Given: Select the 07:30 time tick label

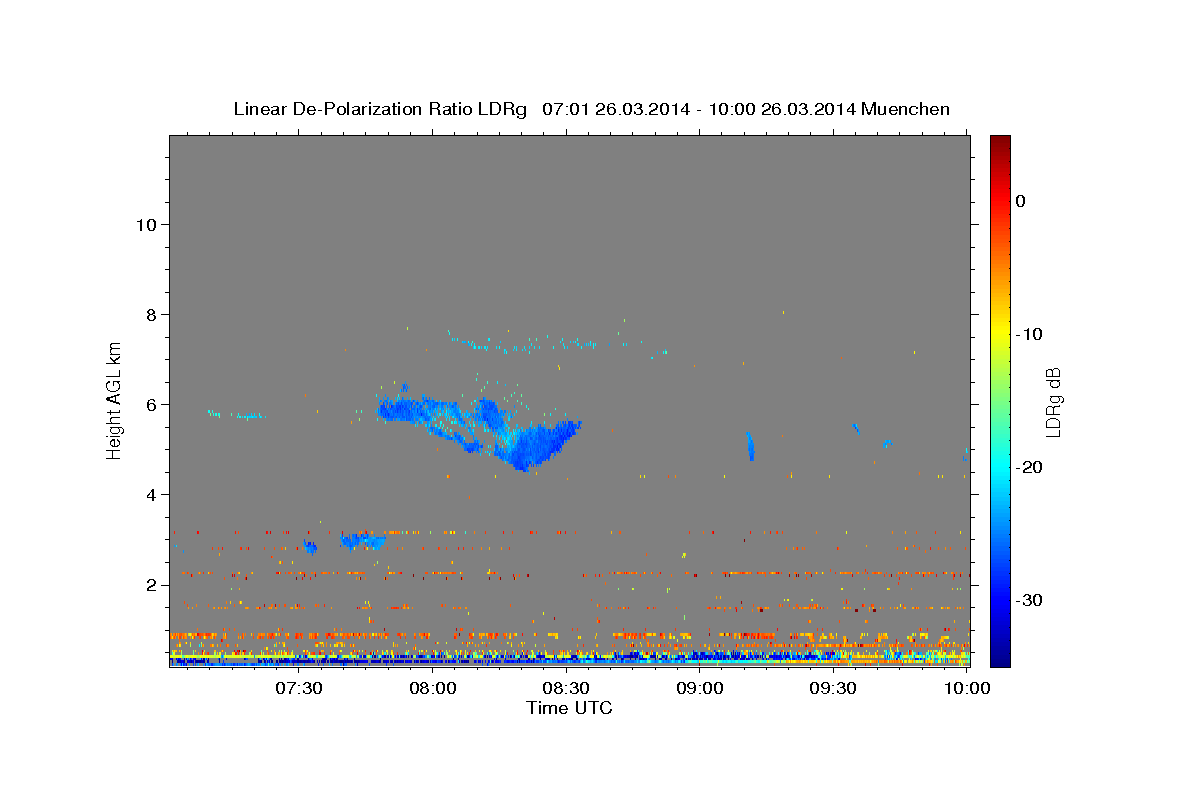Looking at the screenshot, I should (299, 689).
